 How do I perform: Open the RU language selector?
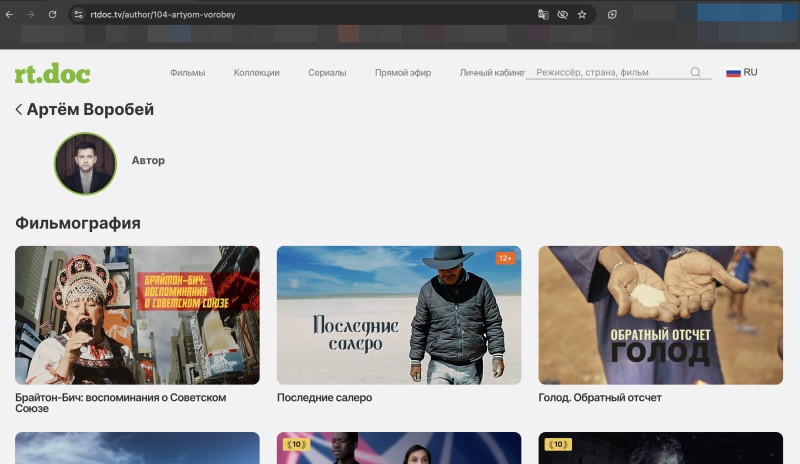[x=742, y=72]
